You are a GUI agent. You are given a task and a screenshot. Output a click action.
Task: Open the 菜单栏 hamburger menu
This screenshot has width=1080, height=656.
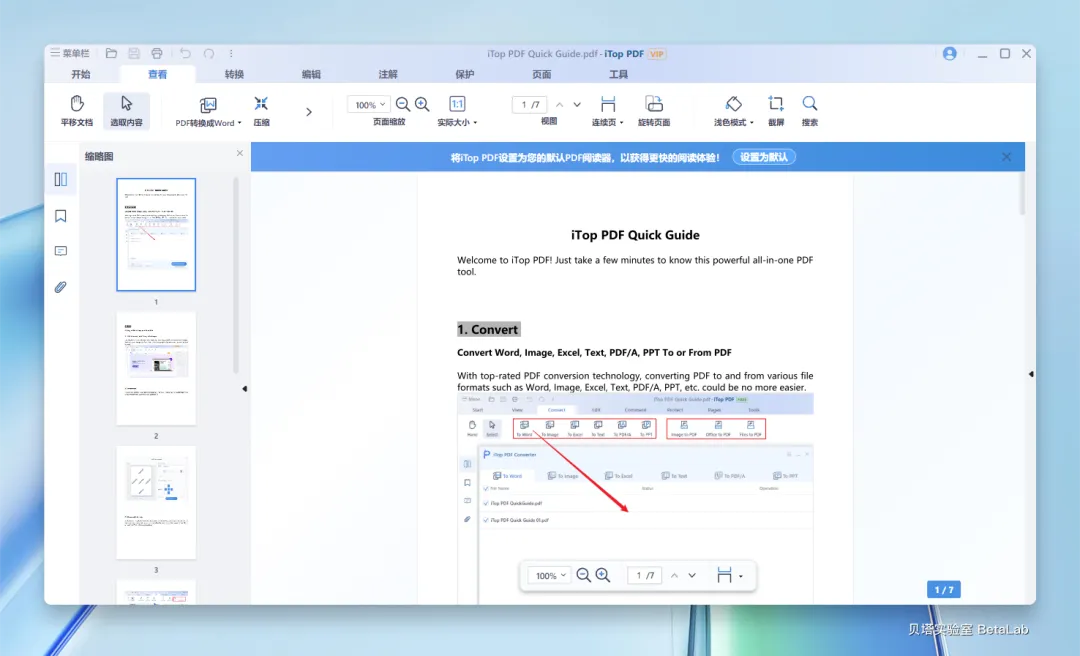70,53
